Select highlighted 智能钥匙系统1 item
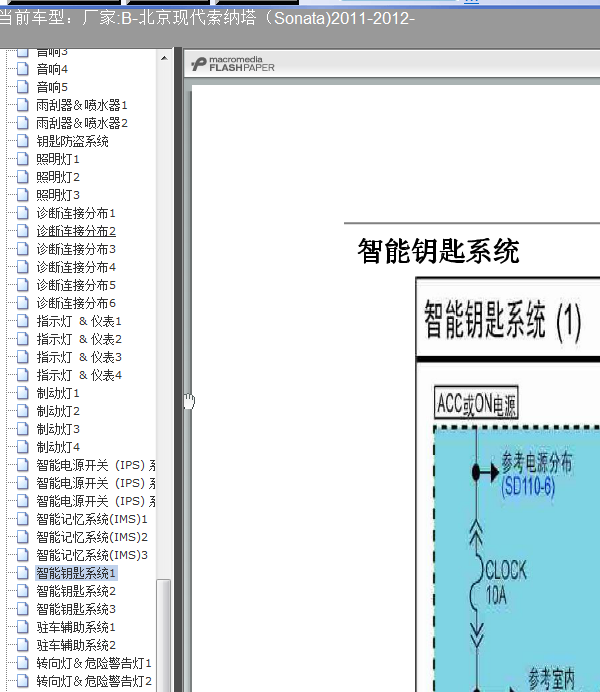The width and height of the screenshot is (600, 692). pos(76,573)
